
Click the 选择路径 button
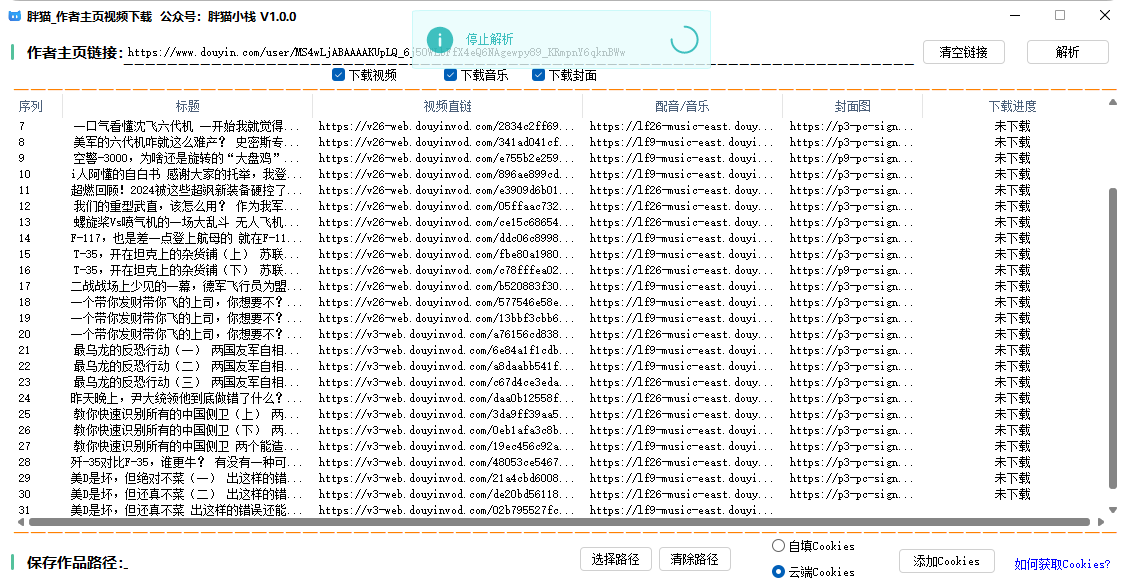tap(615, 559)
